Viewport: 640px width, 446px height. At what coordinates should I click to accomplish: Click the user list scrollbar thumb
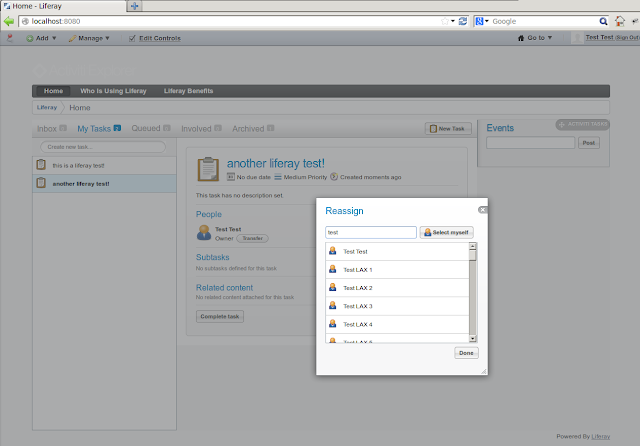coord(473,255)
